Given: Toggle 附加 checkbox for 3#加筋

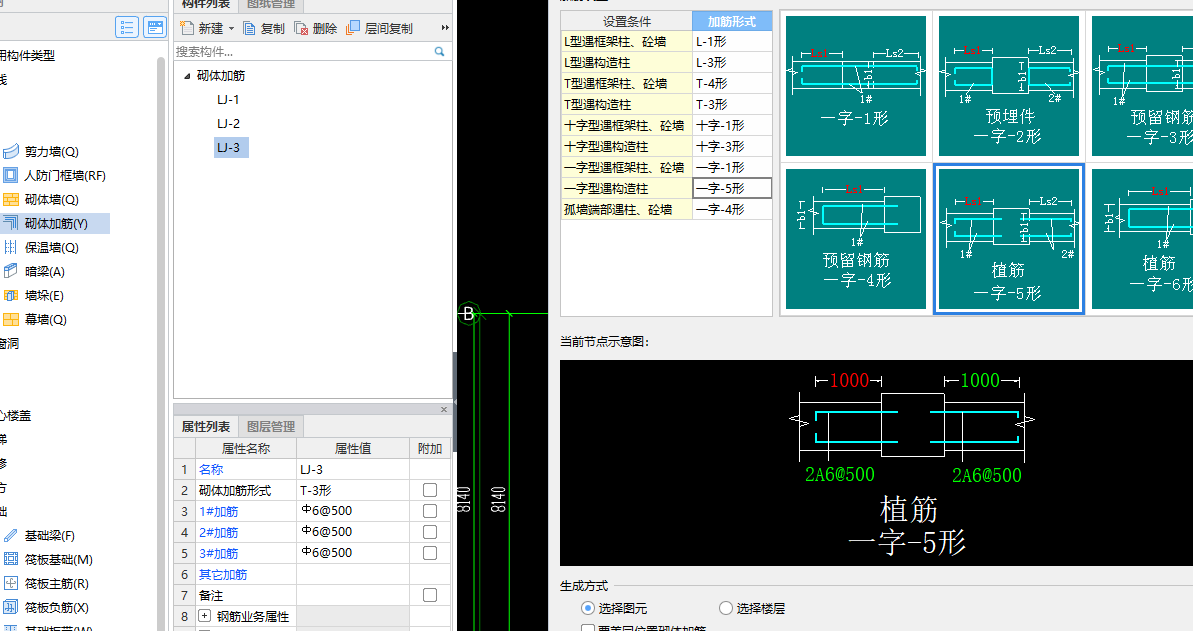Looking at the screenshot, I should tap(430, 553).
